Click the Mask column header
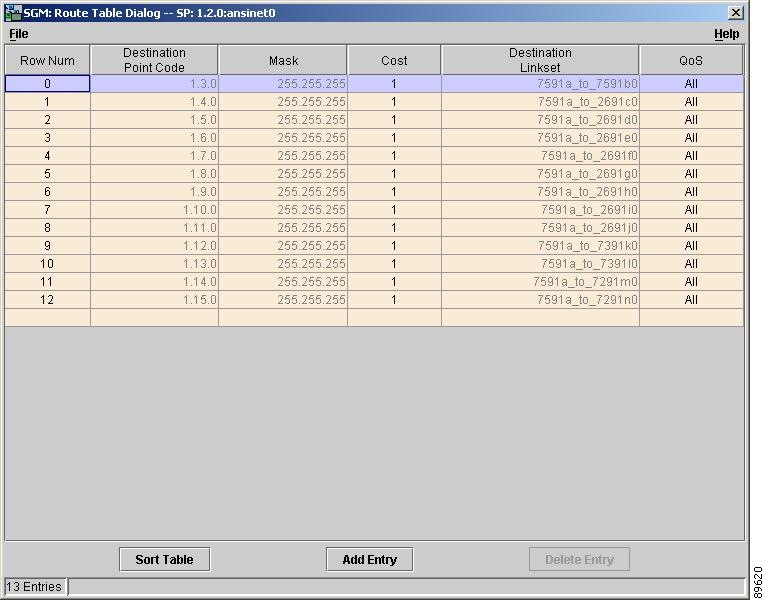Screen dimensions: 763x600 point(283,60)
